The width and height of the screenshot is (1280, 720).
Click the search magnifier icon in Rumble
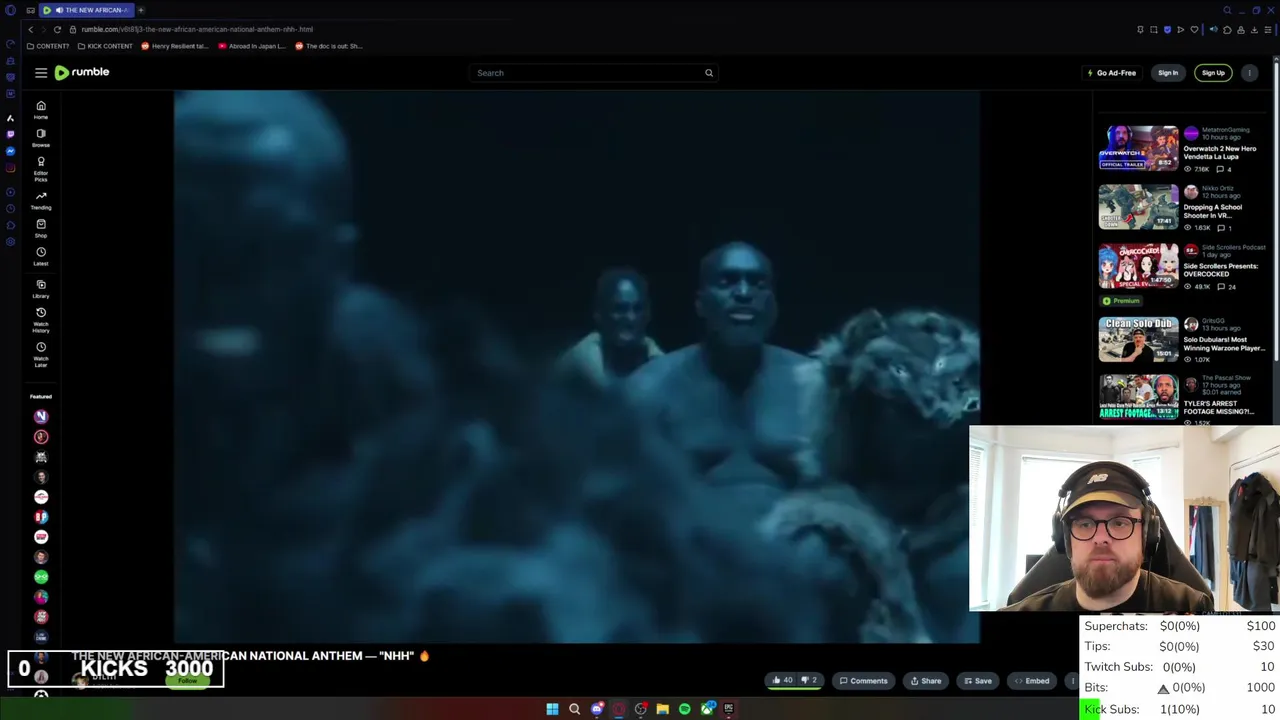(x=709, y=73)
